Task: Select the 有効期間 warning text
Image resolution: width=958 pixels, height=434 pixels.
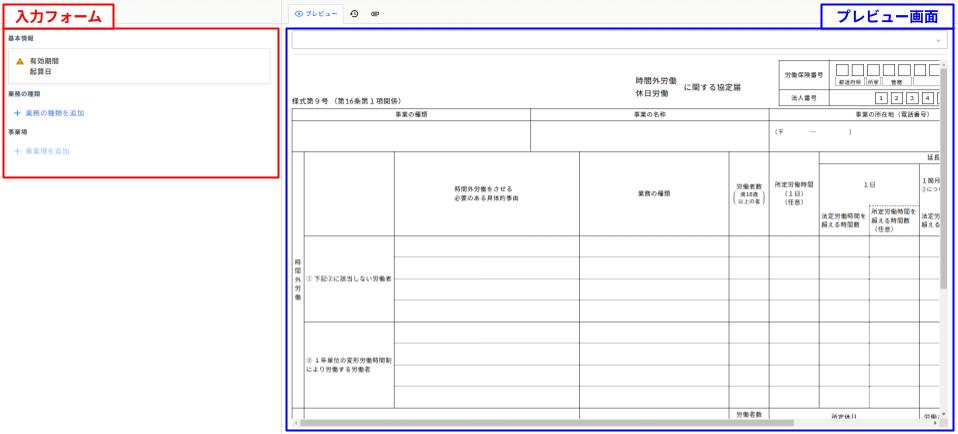Action: tap(44, 61)
